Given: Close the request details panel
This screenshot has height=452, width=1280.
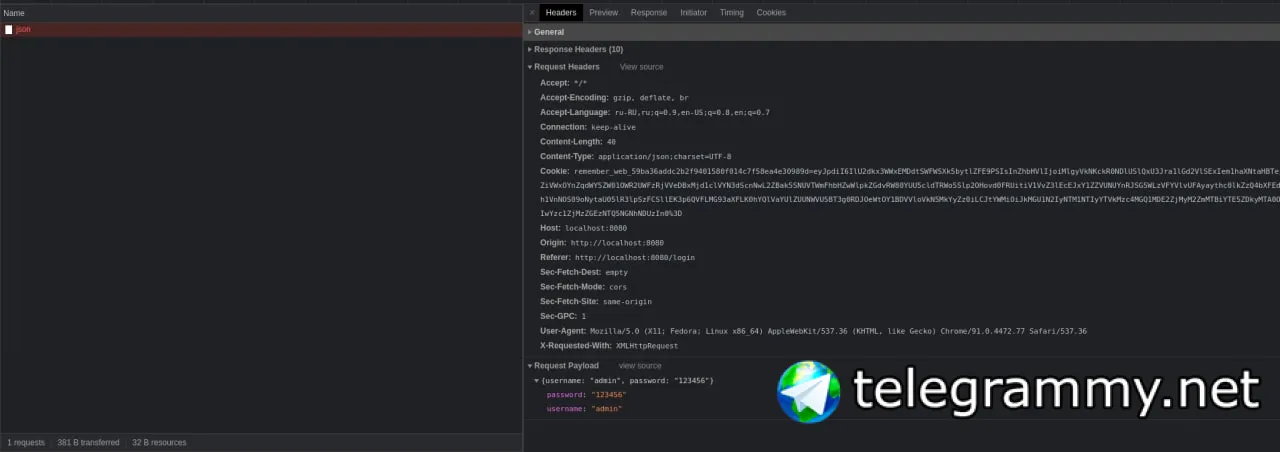Looking at the screenshot, I should point(531,13).
